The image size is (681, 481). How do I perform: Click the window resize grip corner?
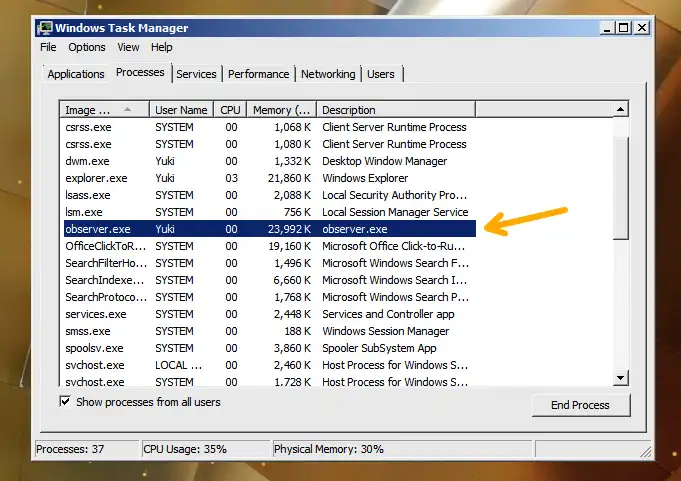click(x=646, y=451)
